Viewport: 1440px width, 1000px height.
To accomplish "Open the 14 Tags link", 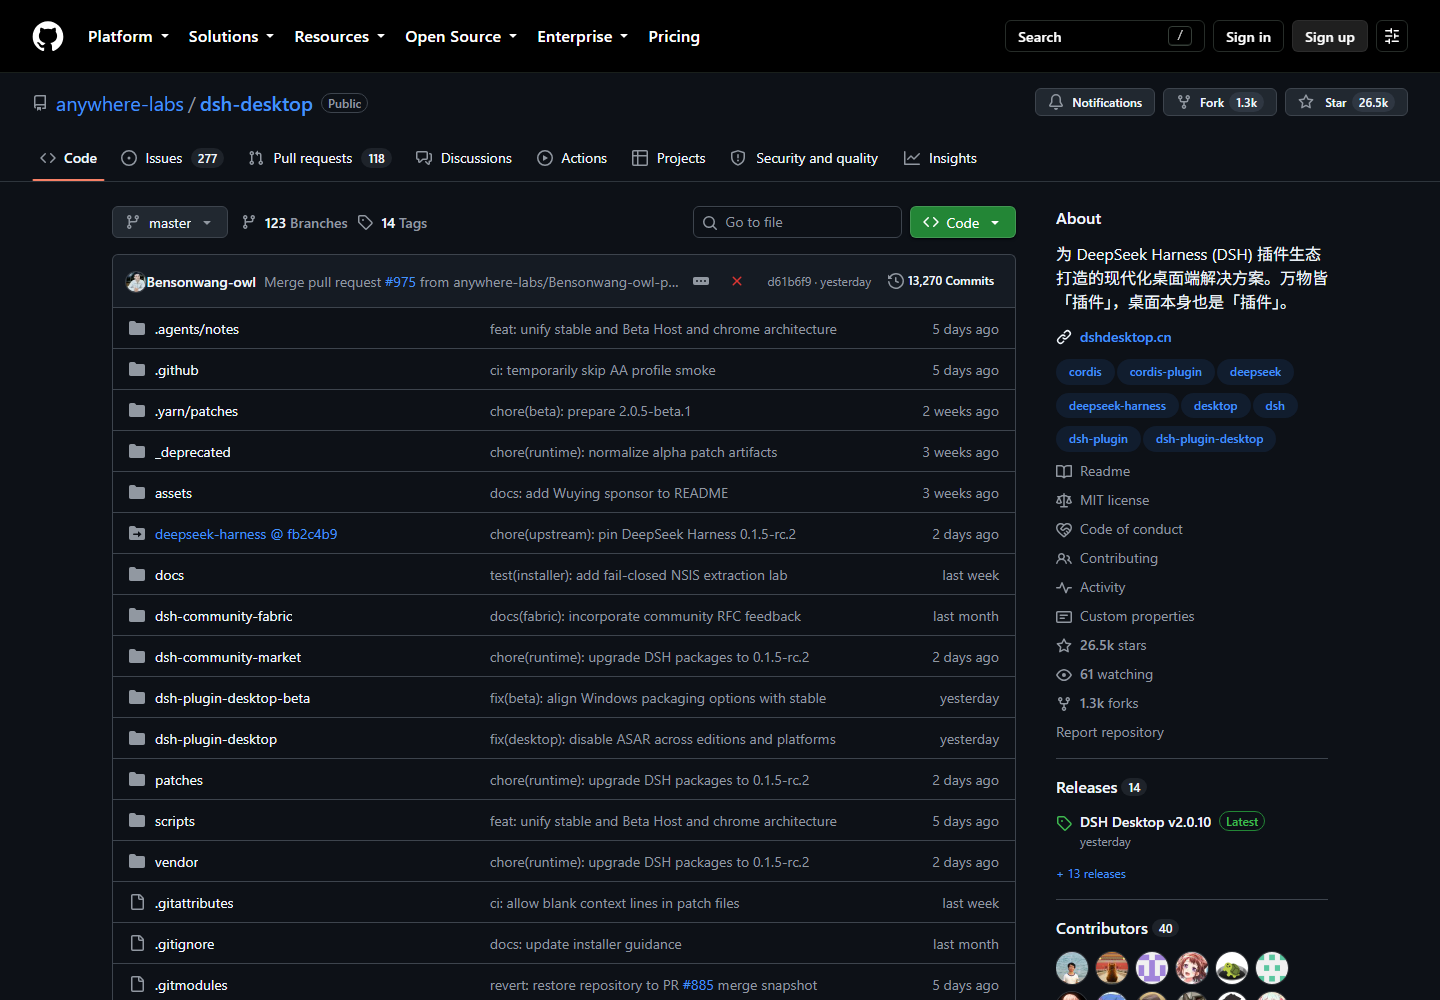I will (x=393, y=223).
